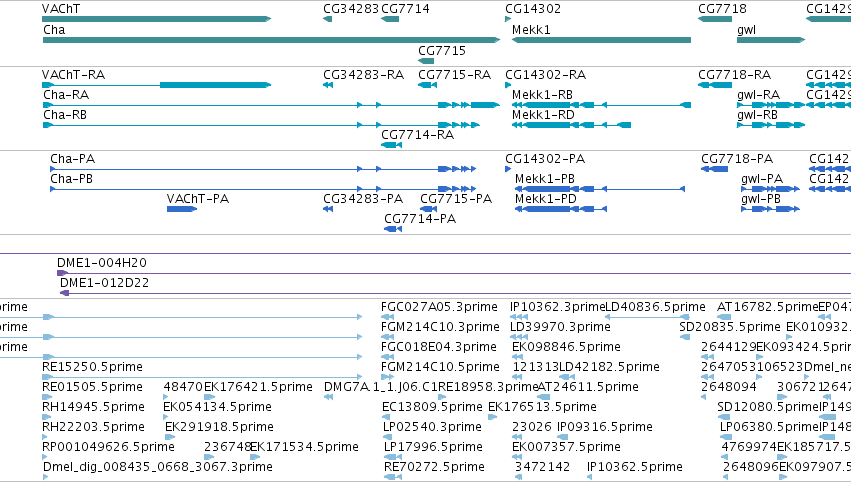
Task: Select the LP02540.3prime EST label
Action: point(432,427)
